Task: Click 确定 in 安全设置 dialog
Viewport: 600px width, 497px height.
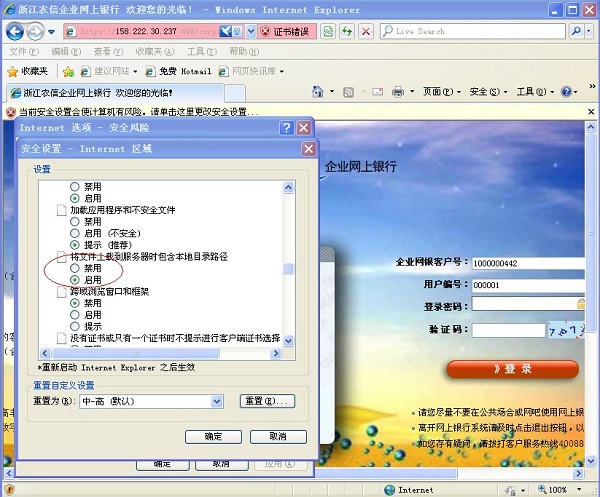Action: (213, 437)
